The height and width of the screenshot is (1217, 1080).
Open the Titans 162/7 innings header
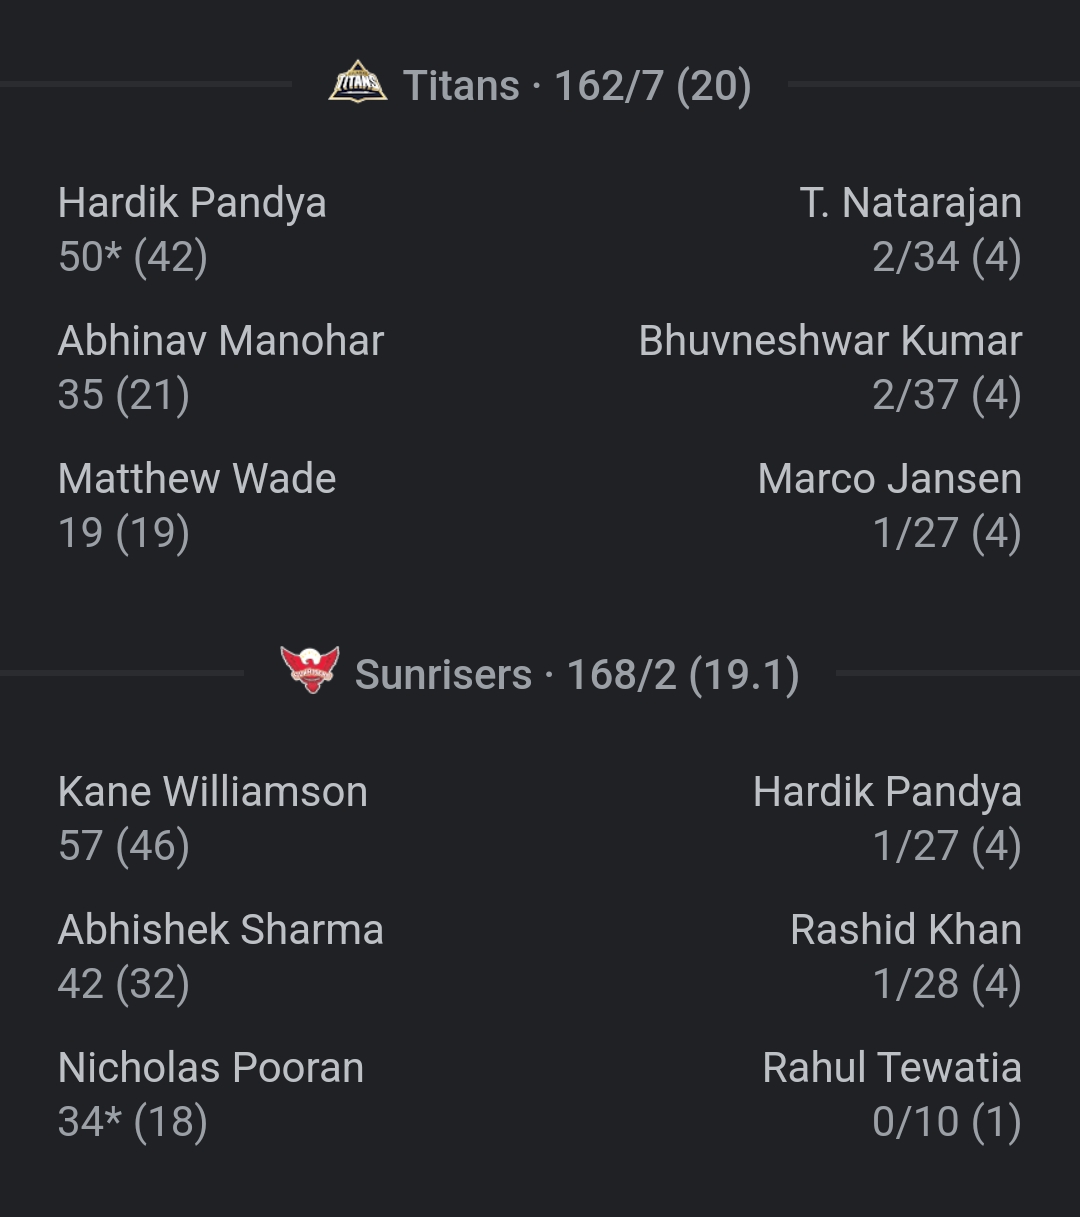point(576,86)
